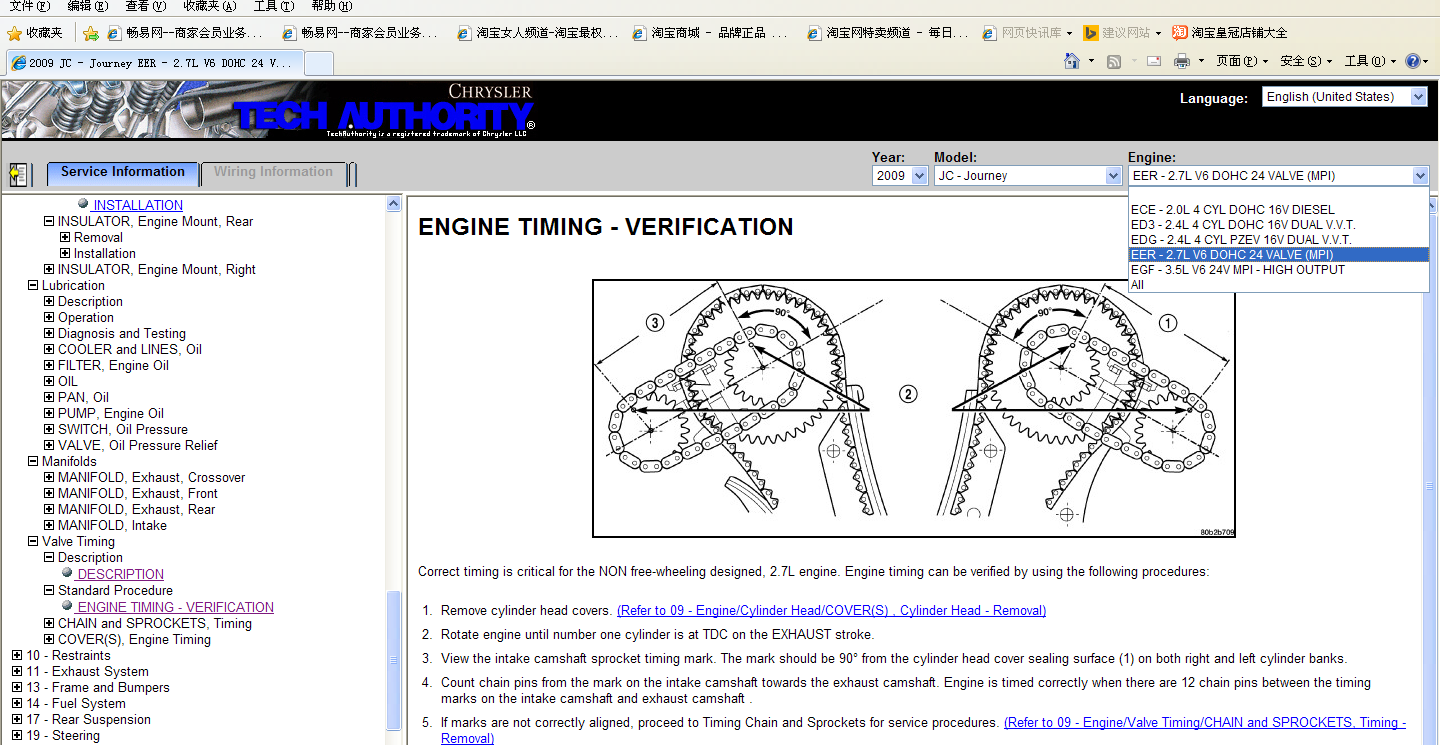Click the engine timing verification diagram
Image resolution: width=1440 pixels, height=745 pixels.
pos(914,408)
